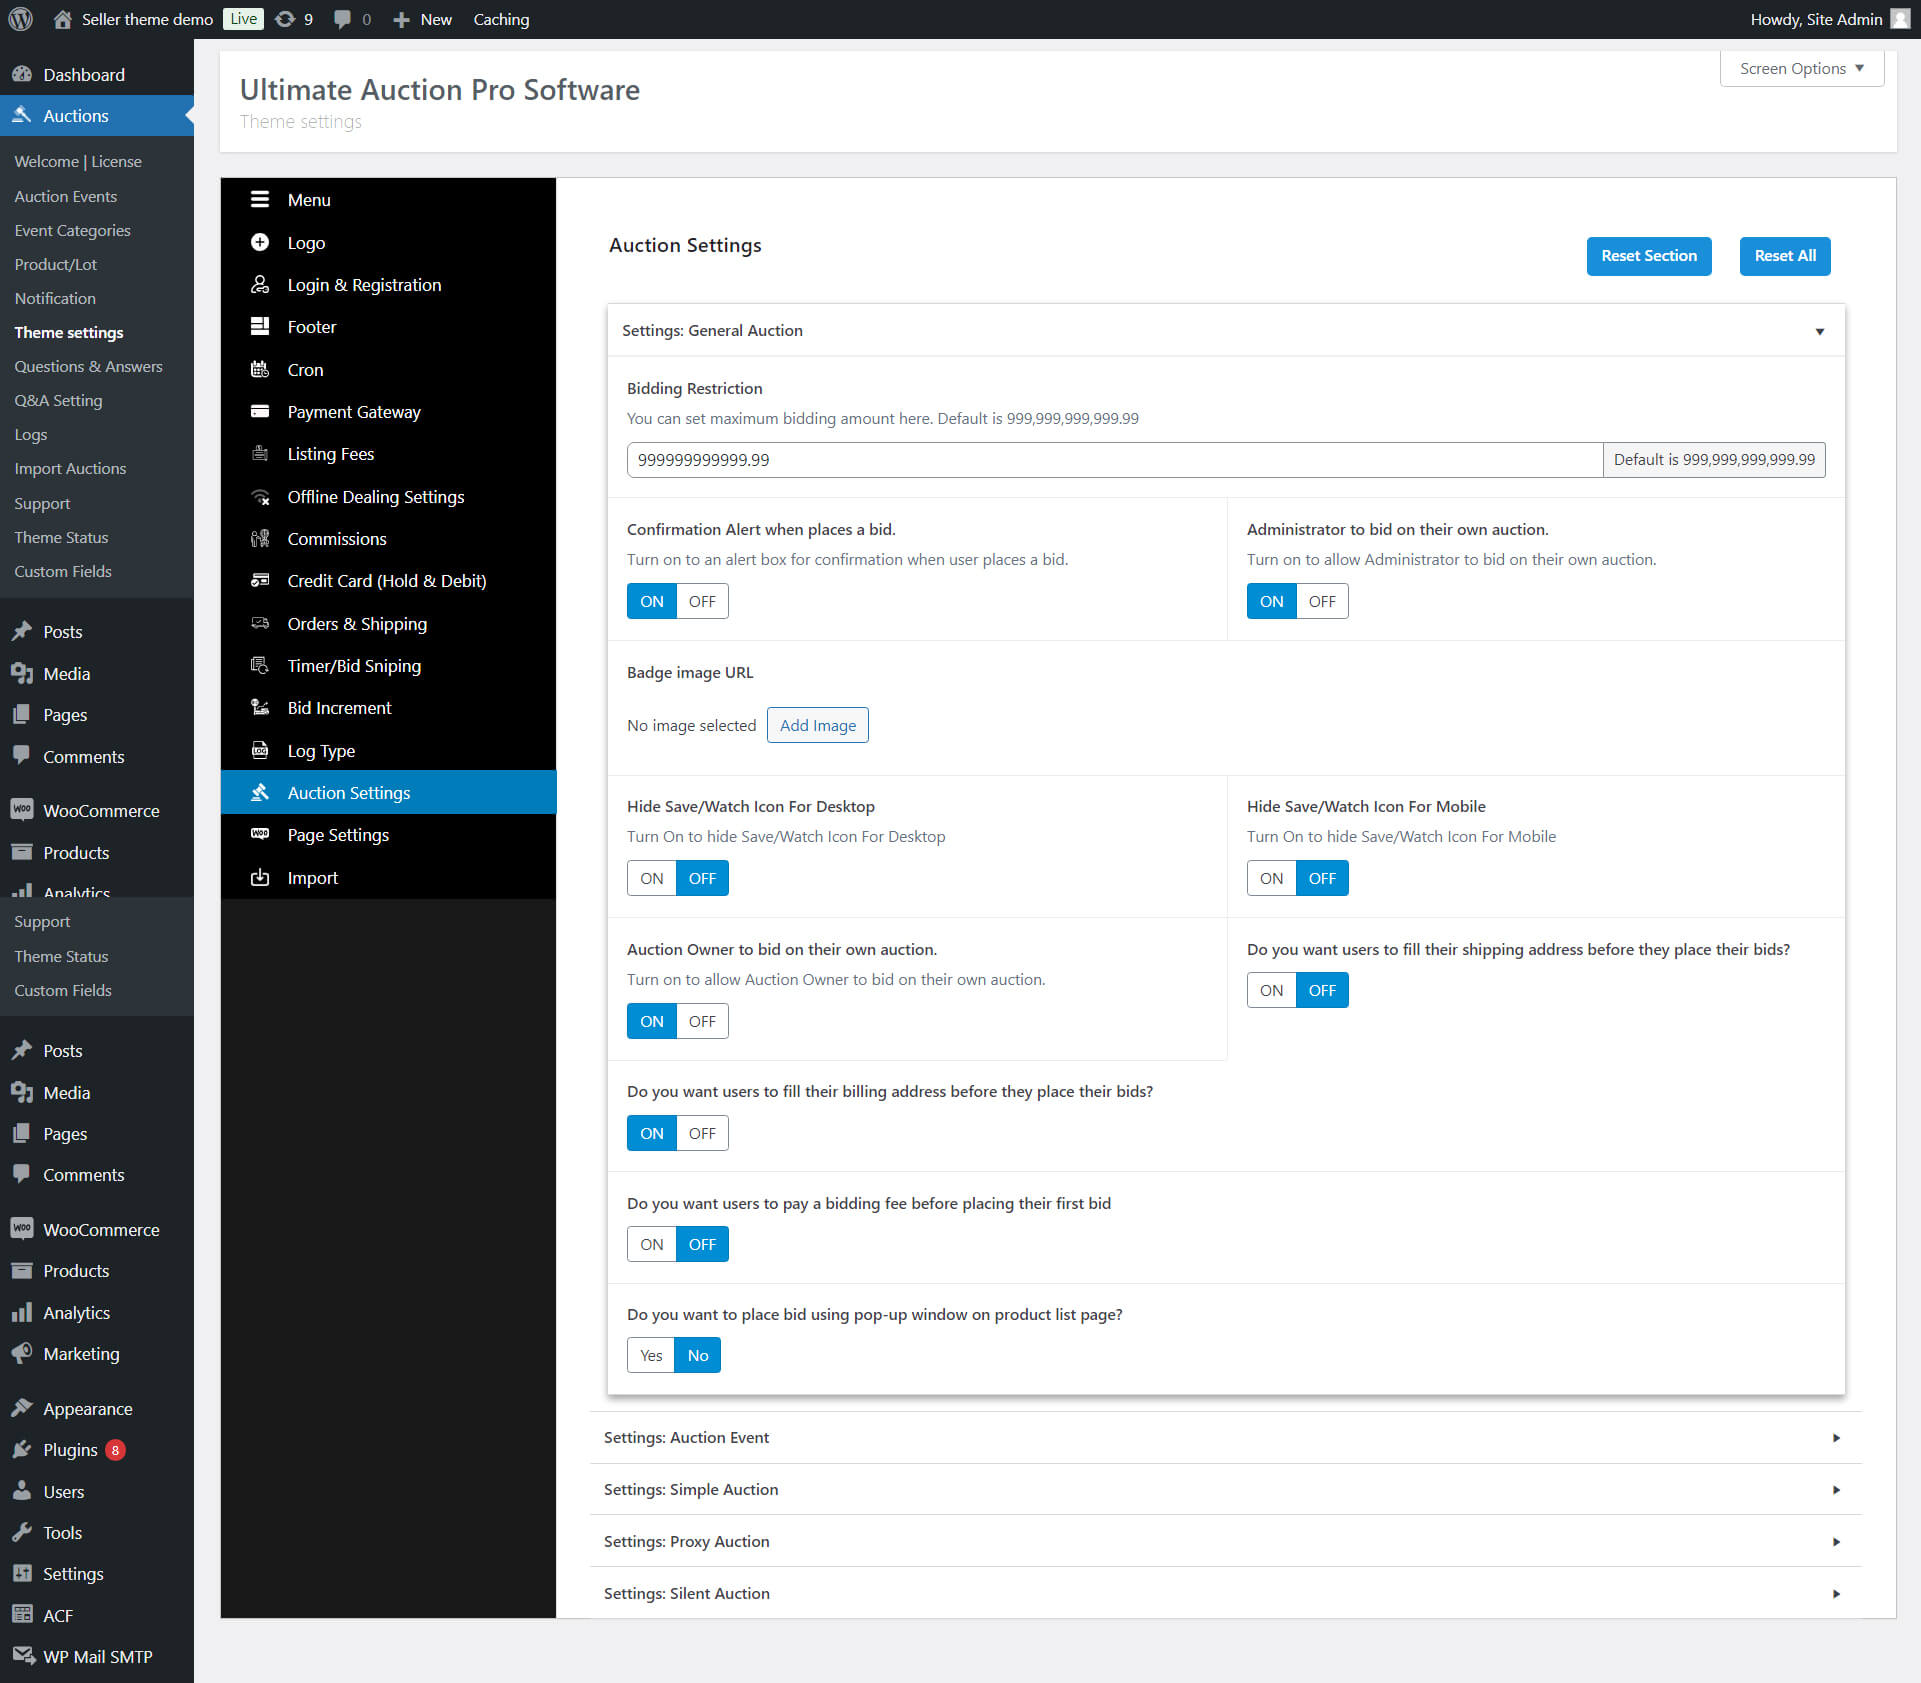Turn ON bidding fee before first bid

(x=652, y=1244)
